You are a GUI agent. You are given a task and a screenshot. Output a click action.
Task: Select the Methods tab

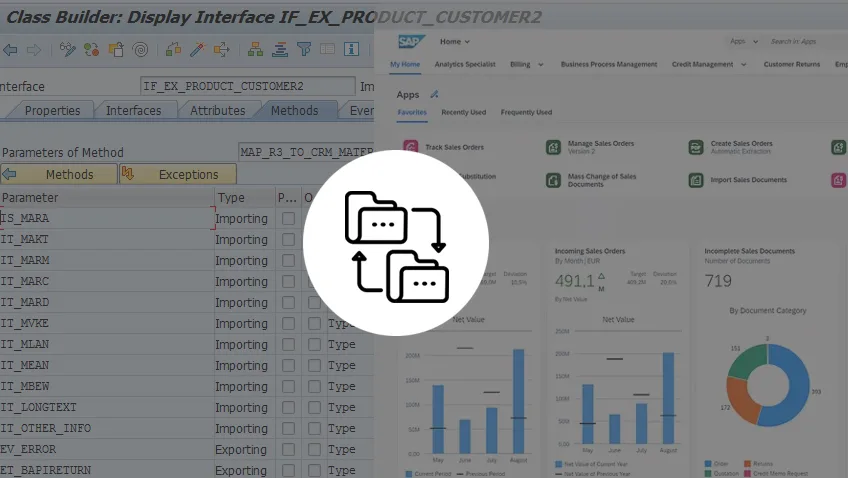[295, 110]
